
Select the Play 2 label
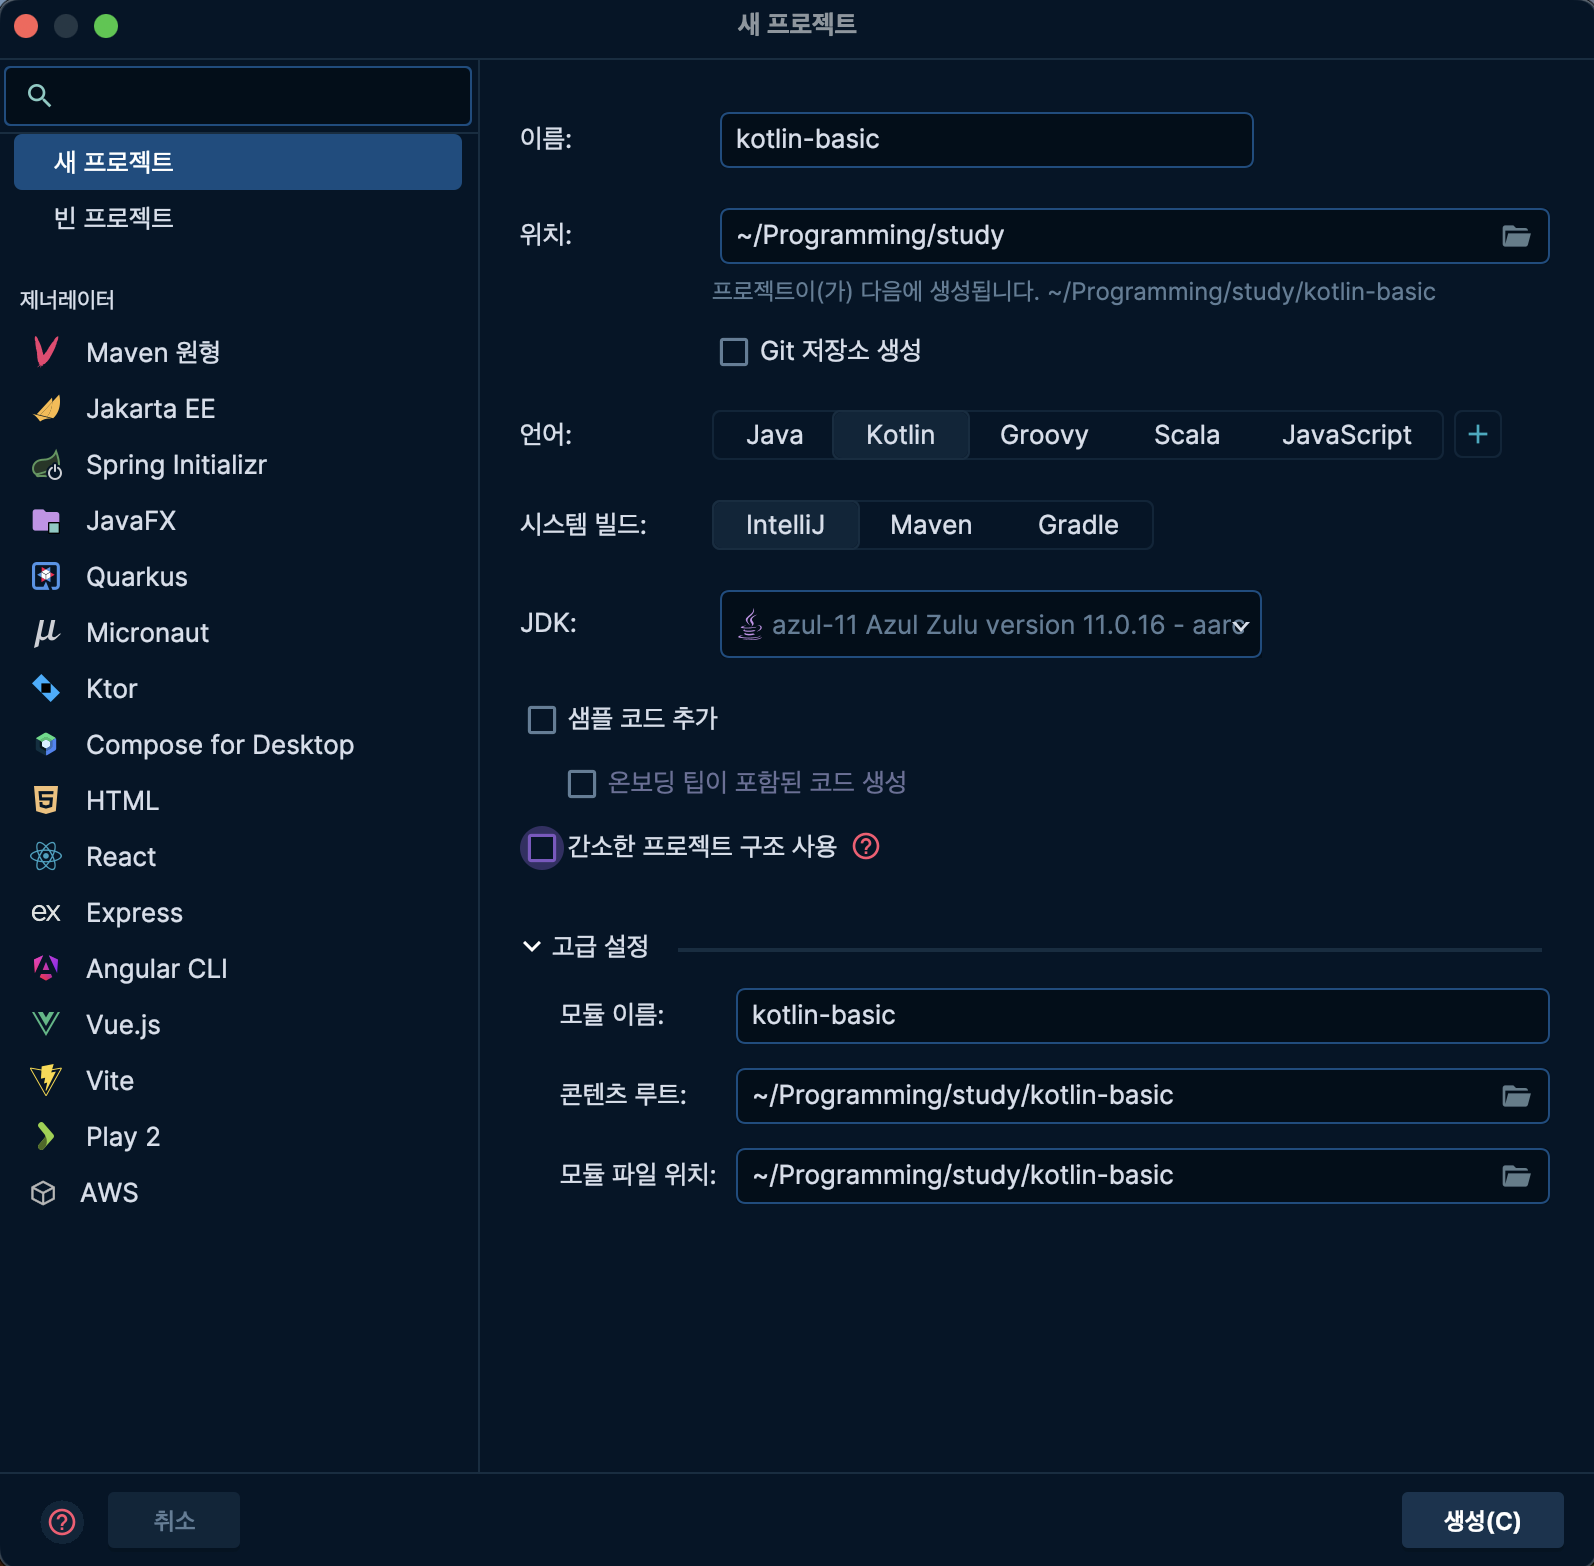(123, 1137)
